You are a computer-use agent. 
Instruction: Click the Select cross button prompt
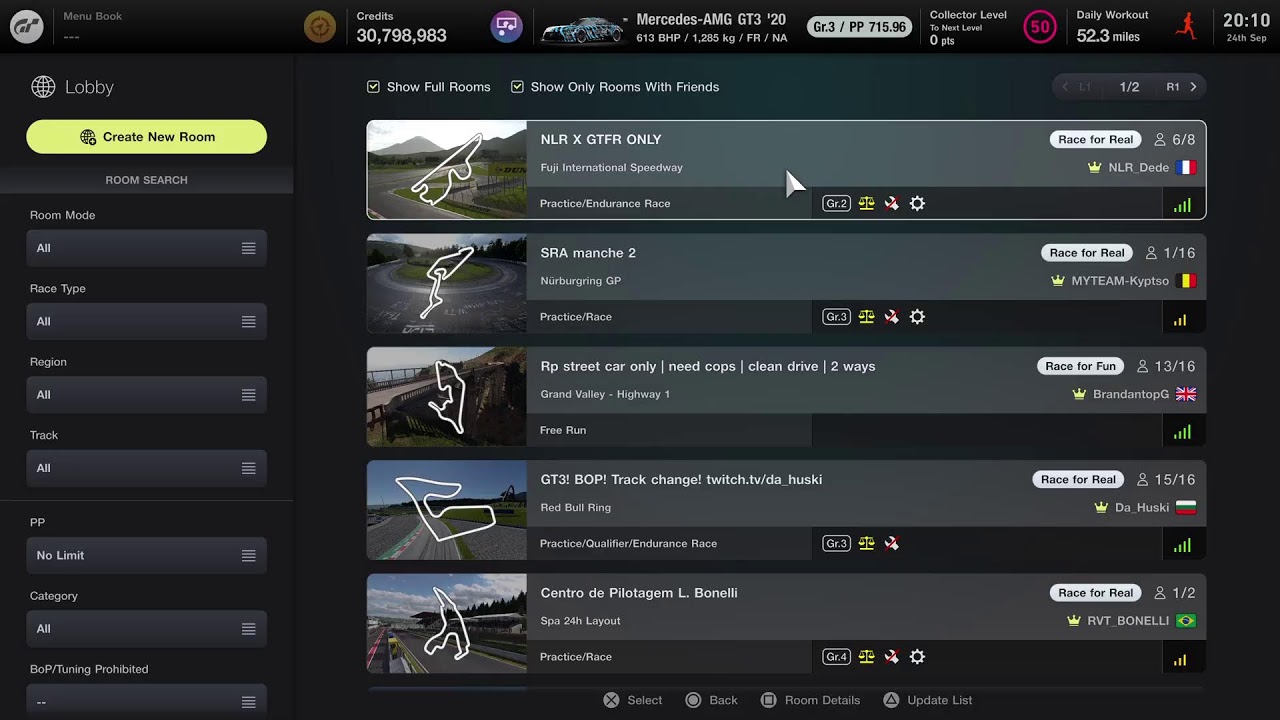pos(633,700)
